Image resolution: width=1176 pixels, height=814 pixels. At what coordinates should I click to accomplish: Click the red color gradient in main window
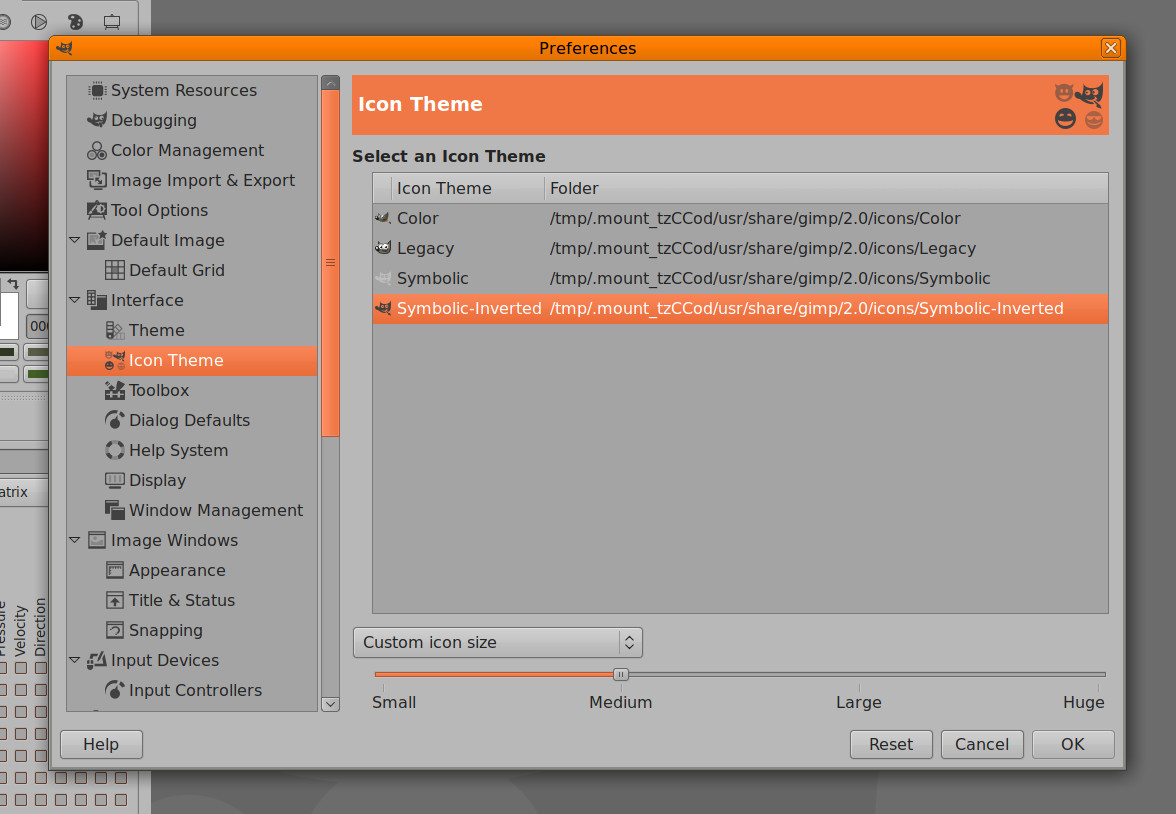[24, 156]
